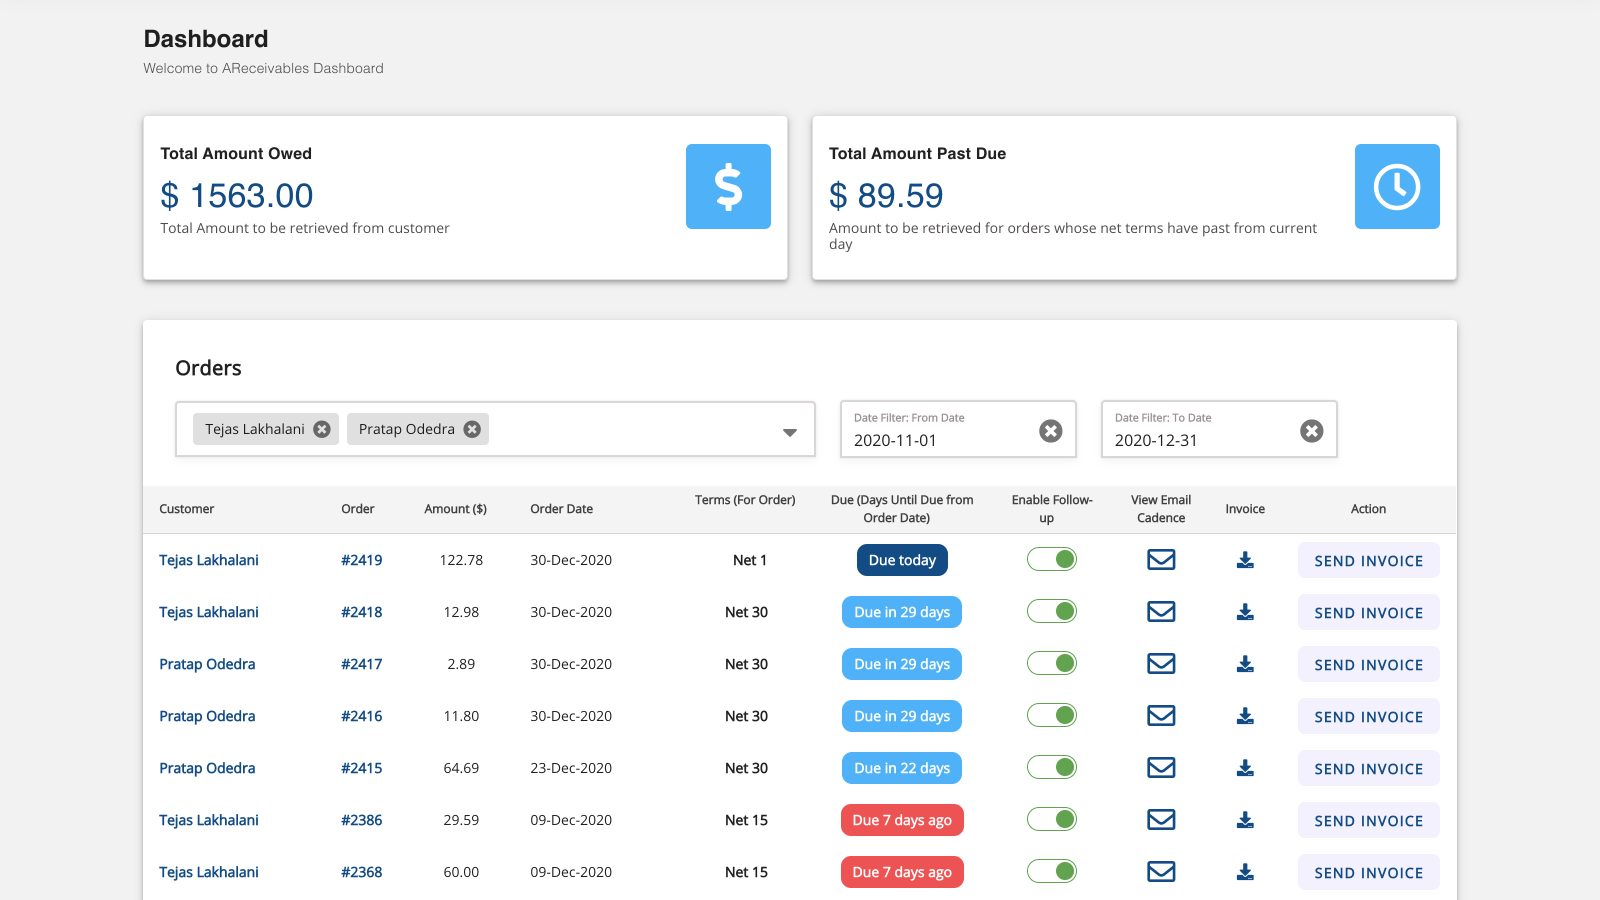Open email cadence for order #2419
This screenshot has width=1600, height=900.
pyautogui.click(x=1160, y=560)
